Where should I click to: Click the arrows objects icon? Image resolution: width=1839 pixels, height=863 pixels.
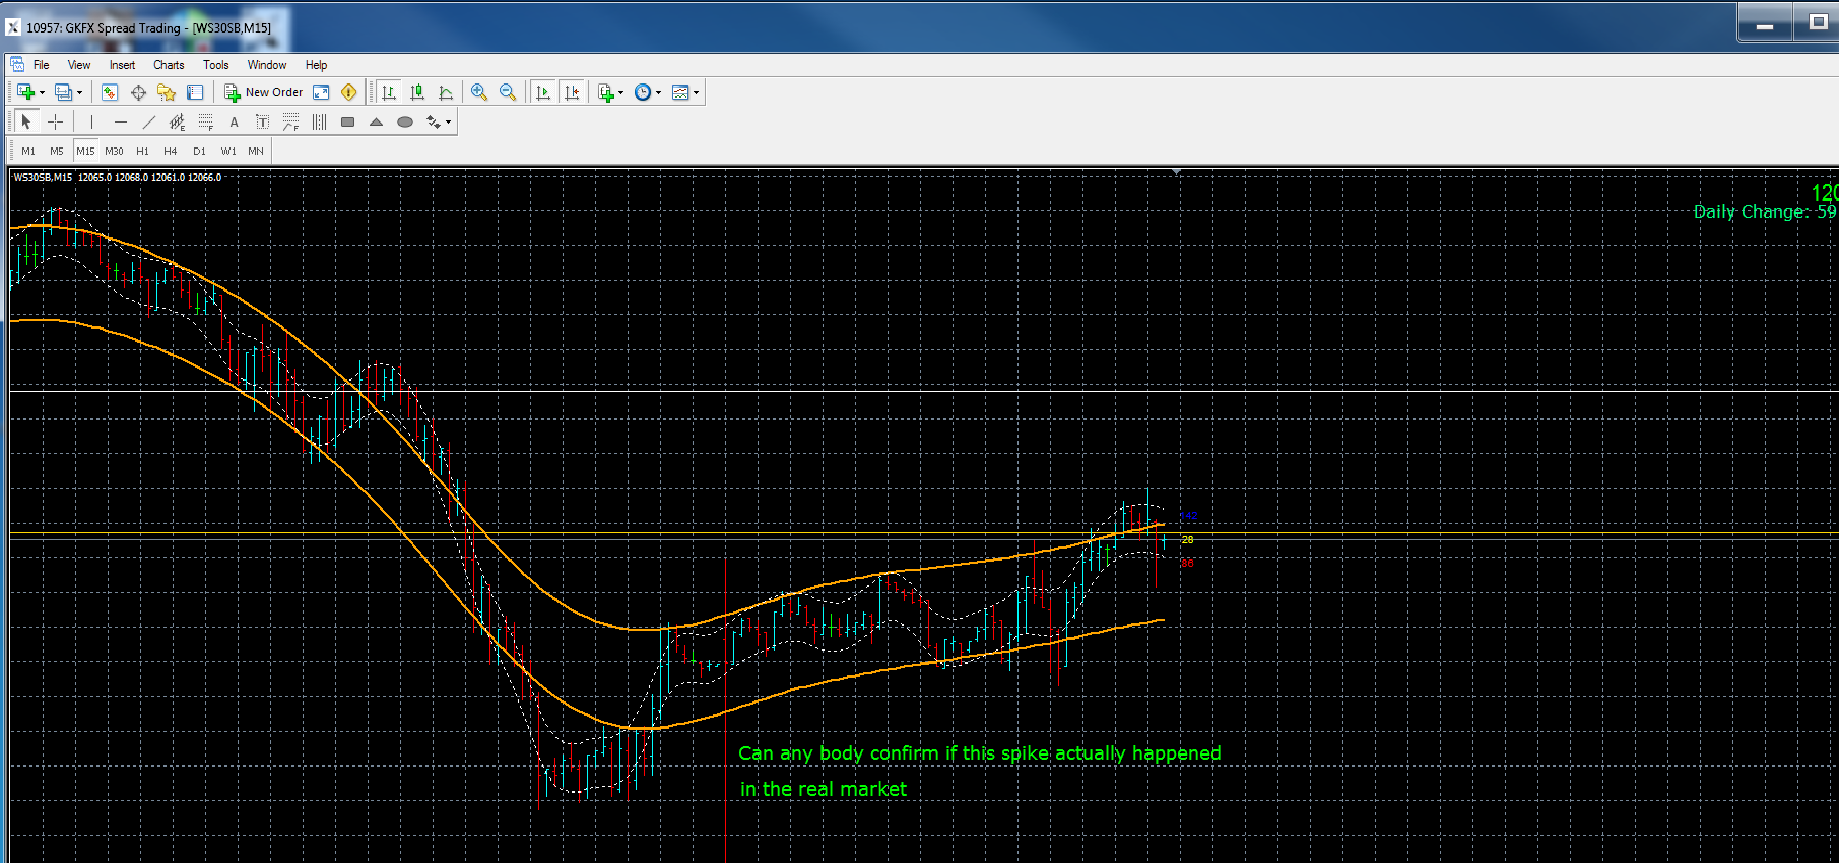point(433,122)
